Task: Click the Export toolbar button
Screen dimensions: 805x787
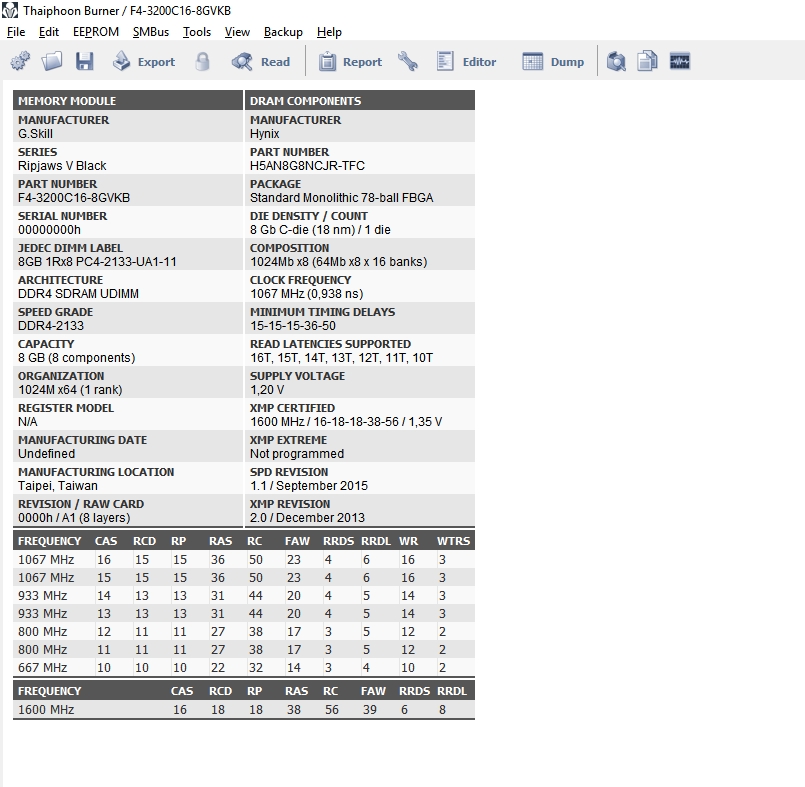Action: [x=144, y=62]
